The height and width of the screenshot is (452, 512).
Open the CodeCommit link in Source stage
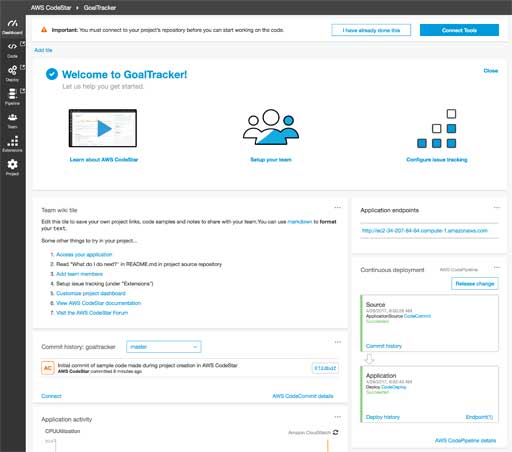[x=417, y=316]
